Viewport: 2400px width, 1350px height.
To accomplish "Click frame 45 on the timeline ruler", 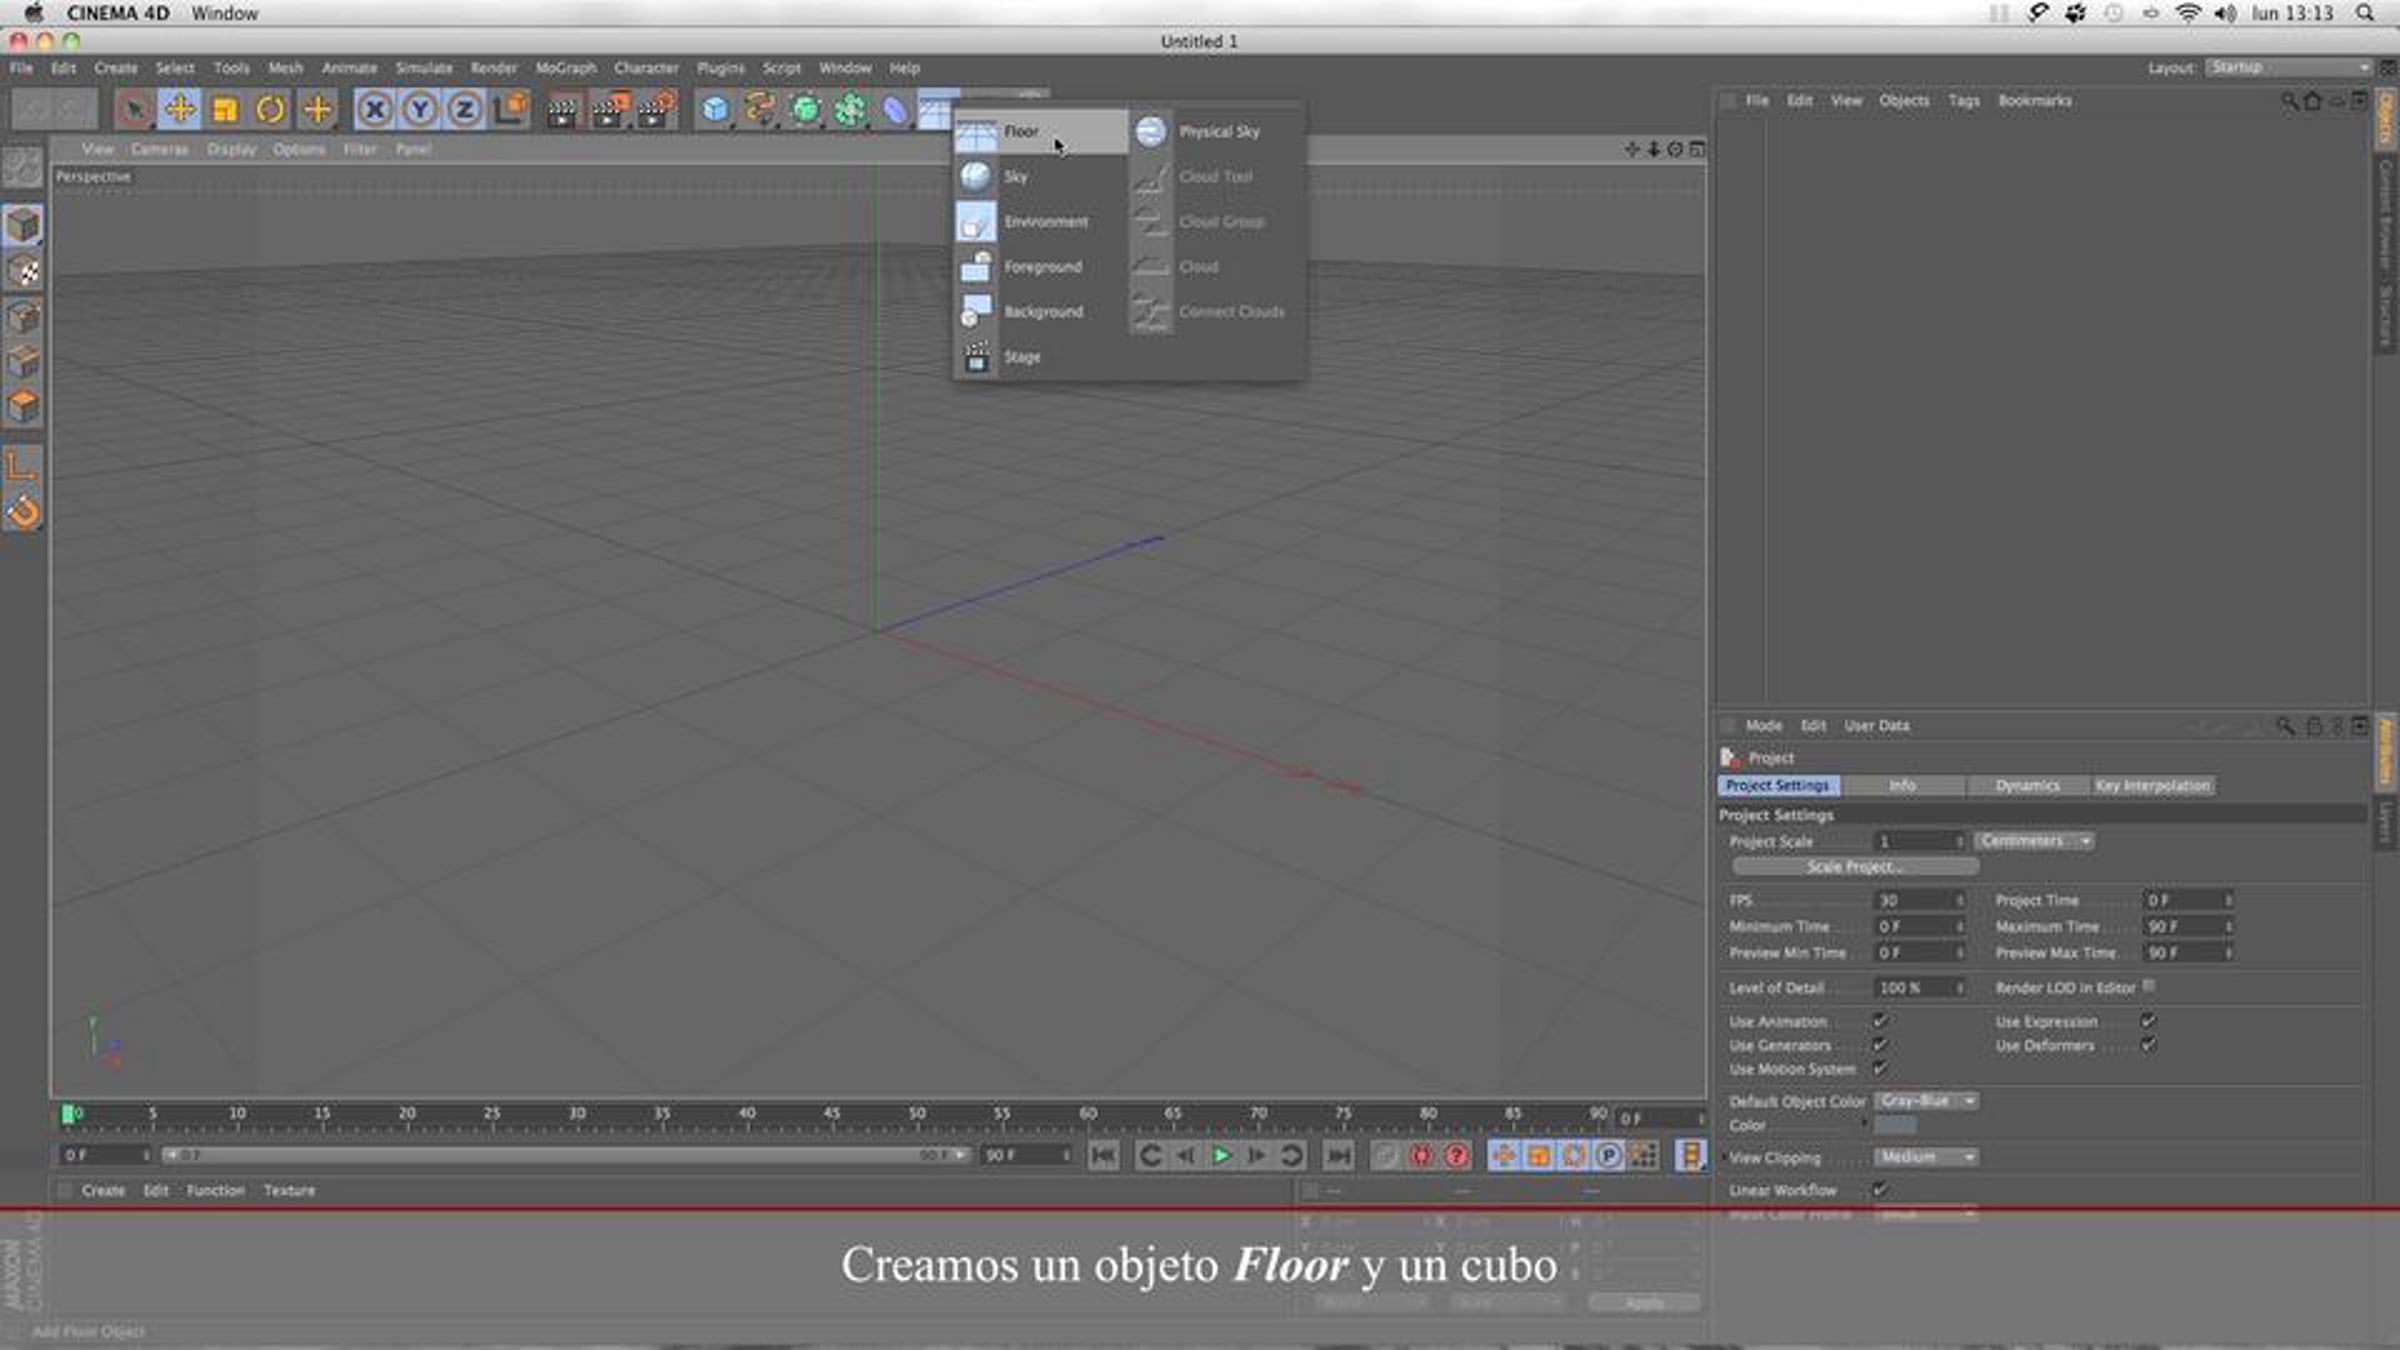I will coord(832,1114).
